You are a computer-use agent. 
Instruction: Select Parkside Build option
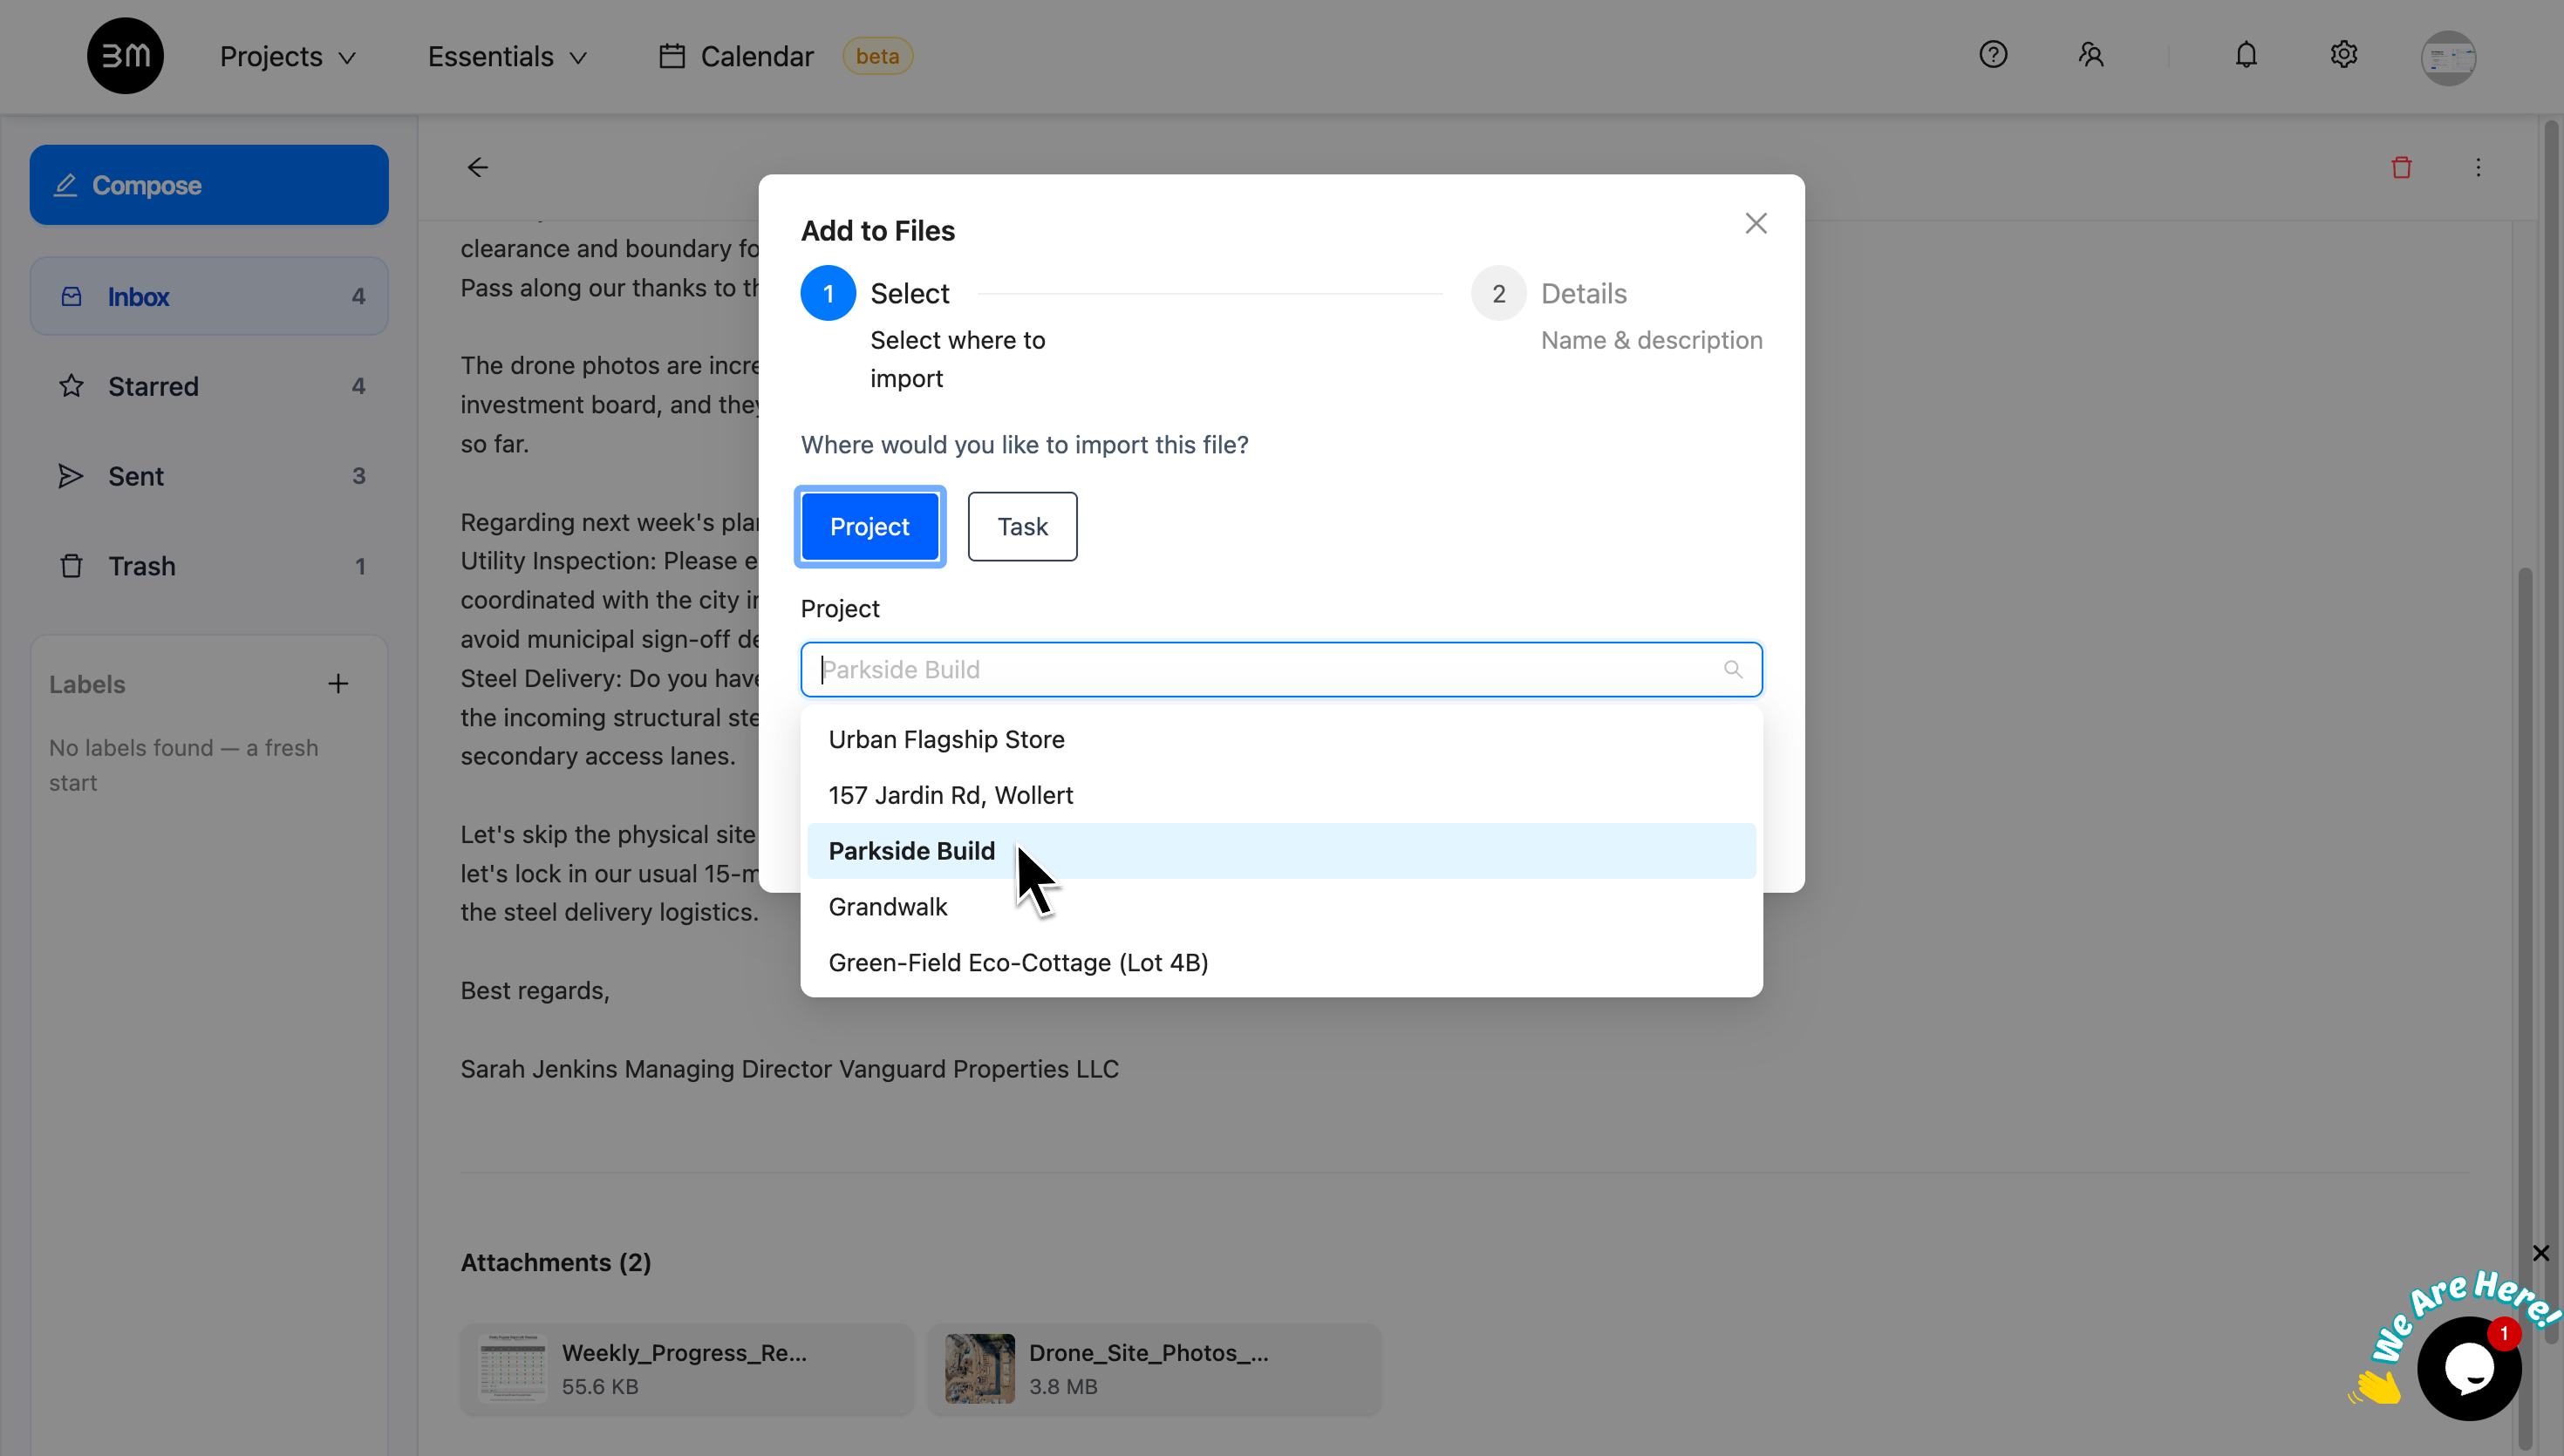[x=1281, y=851]
